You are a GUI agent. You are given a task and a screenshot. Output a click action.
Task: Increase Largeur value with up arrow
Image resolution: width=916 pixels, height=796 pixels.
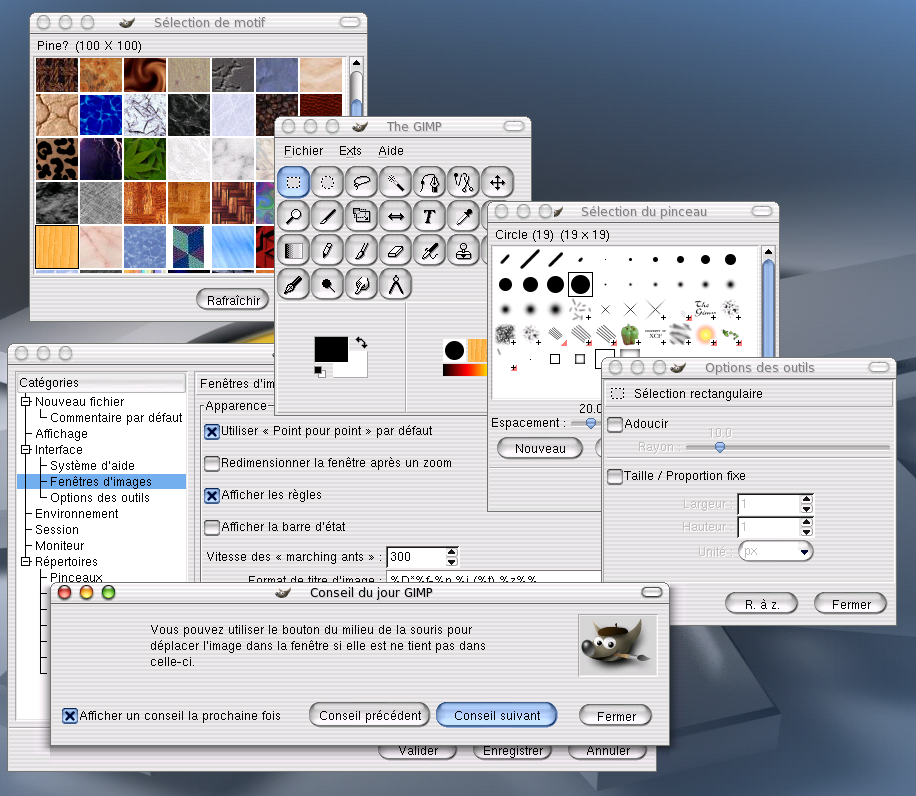click(806, 499)
